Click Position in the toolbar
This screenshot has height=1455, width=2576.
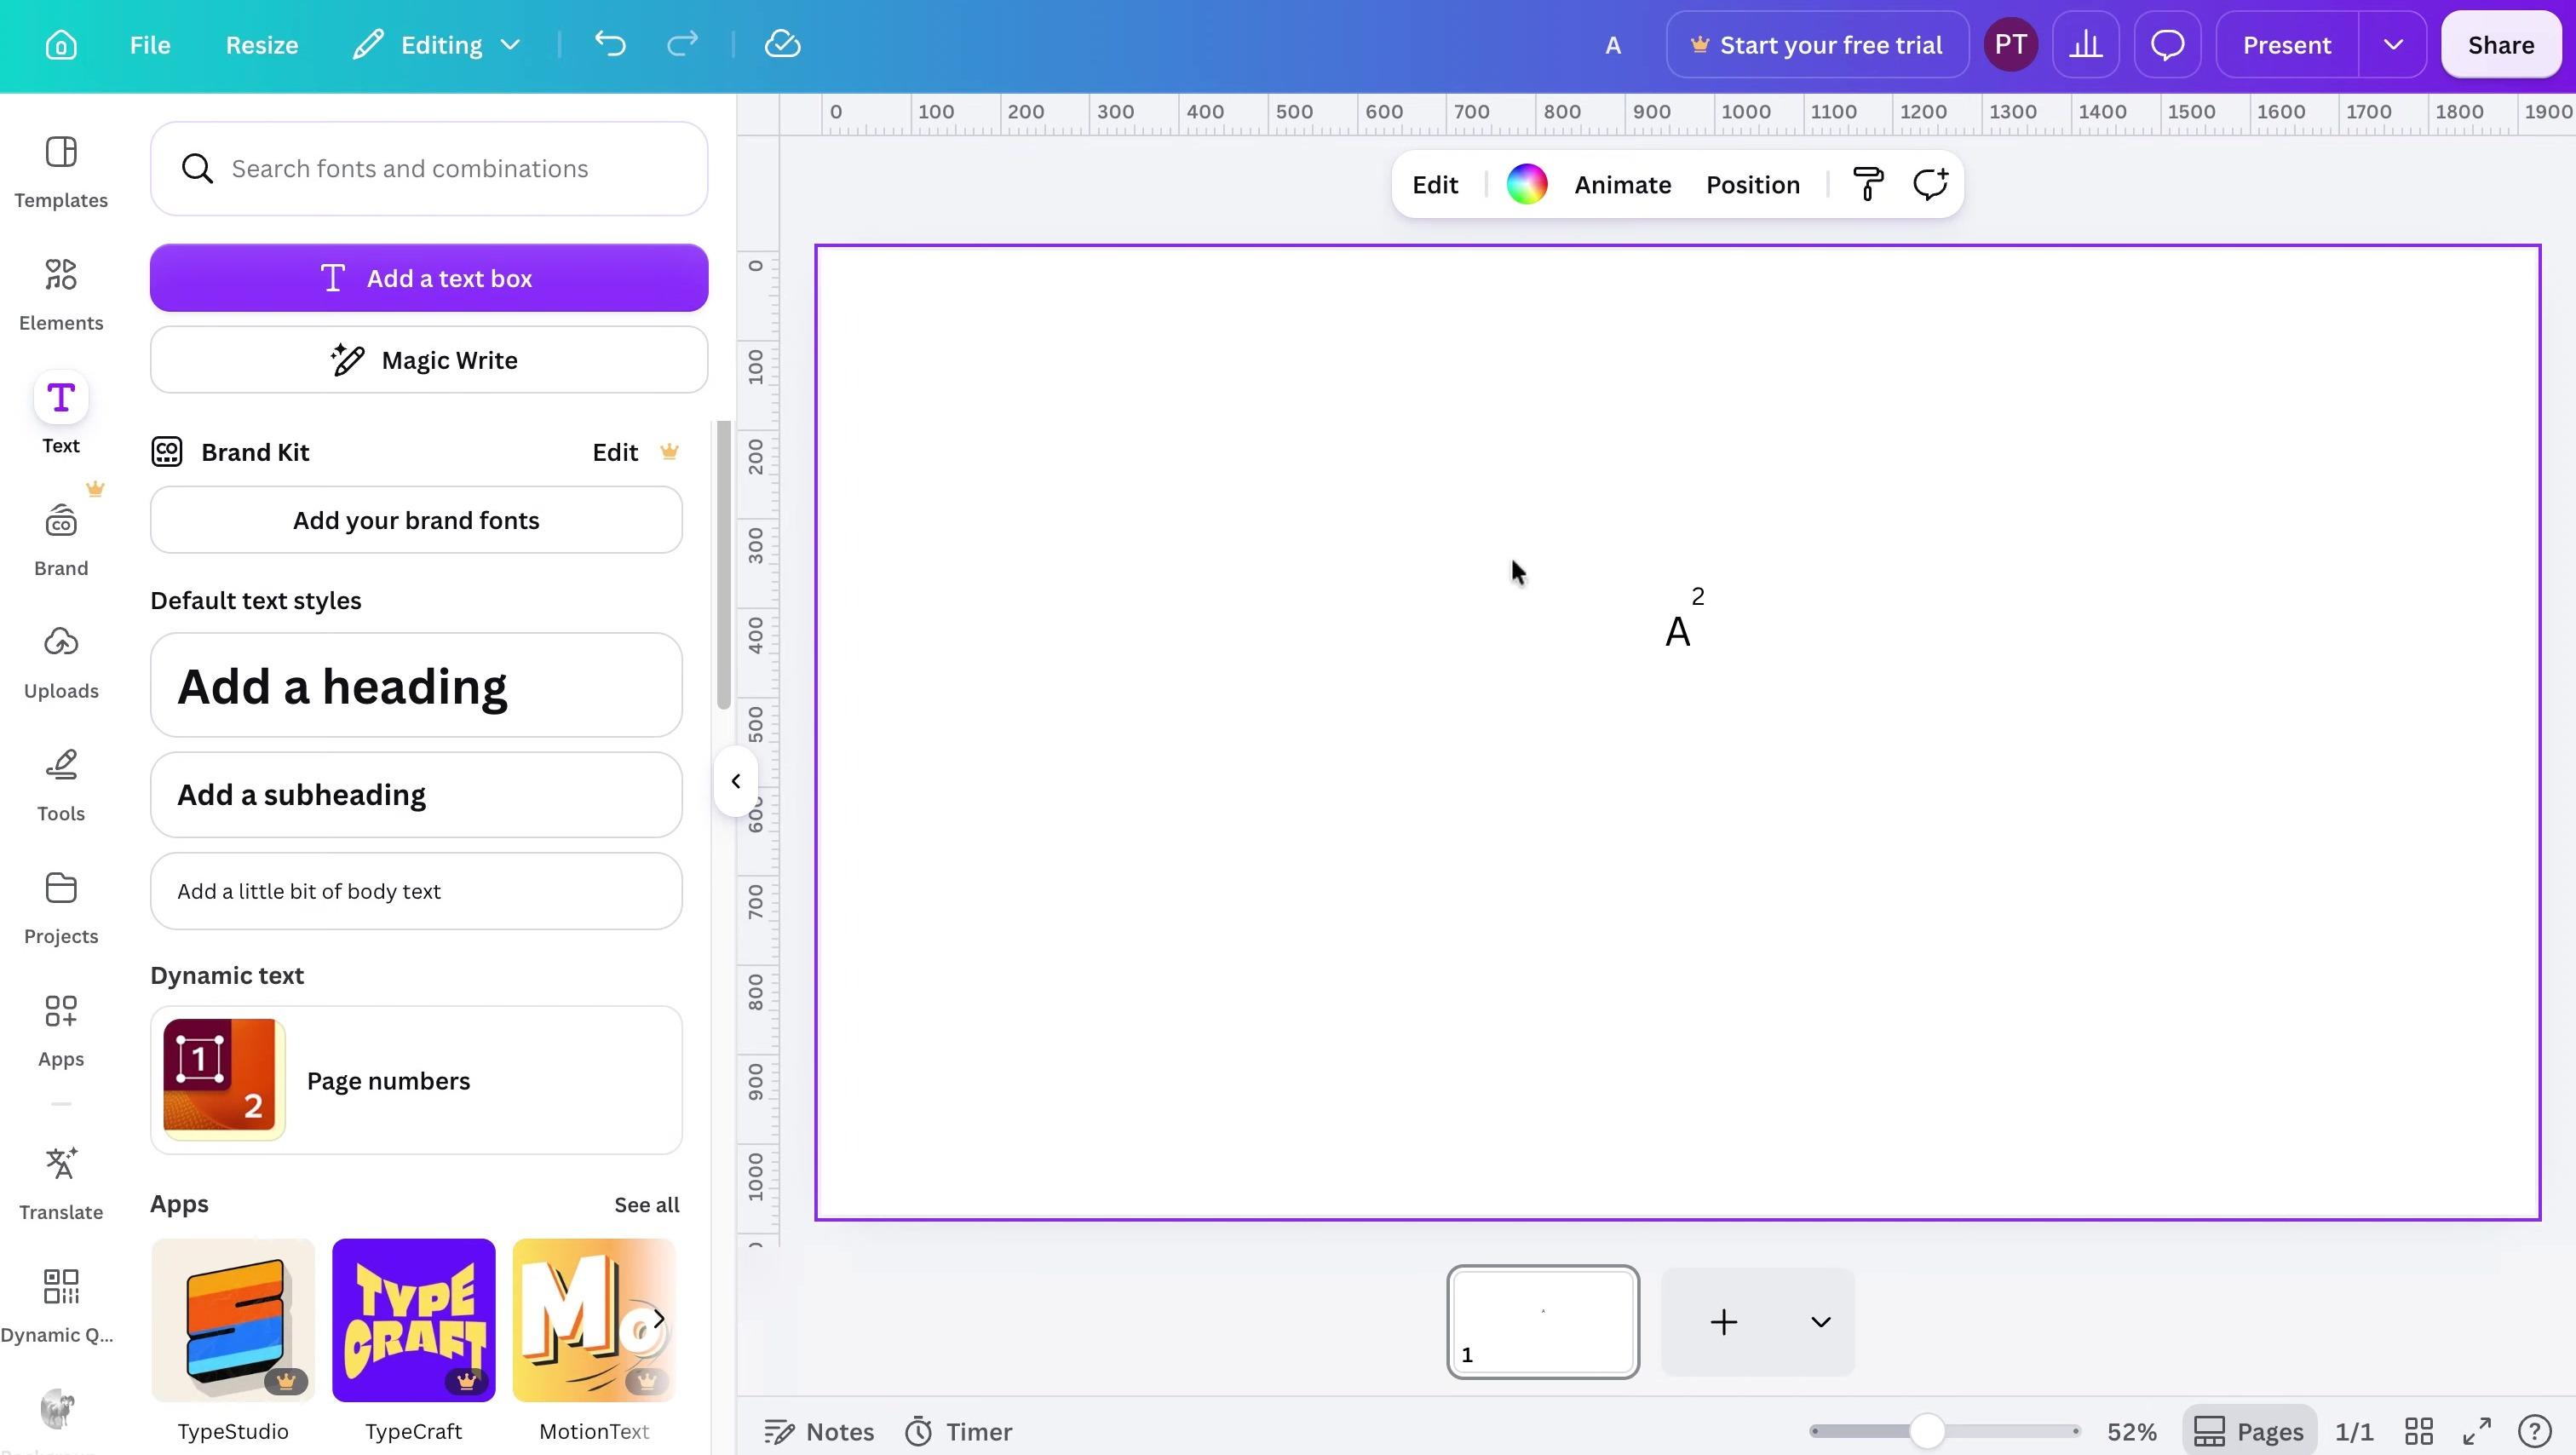[x=1752, y=185]
